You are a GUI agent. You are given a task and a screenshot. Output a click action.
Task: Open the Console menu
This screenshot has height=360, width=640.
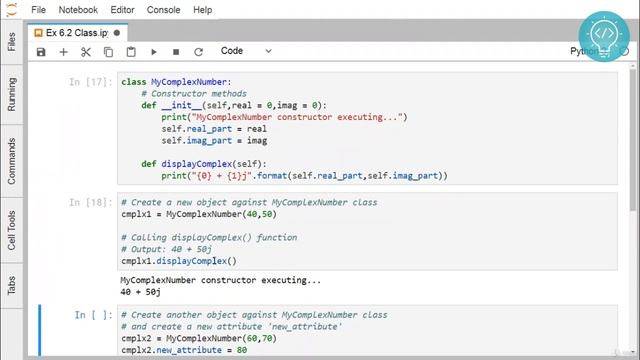coord(163,10)
